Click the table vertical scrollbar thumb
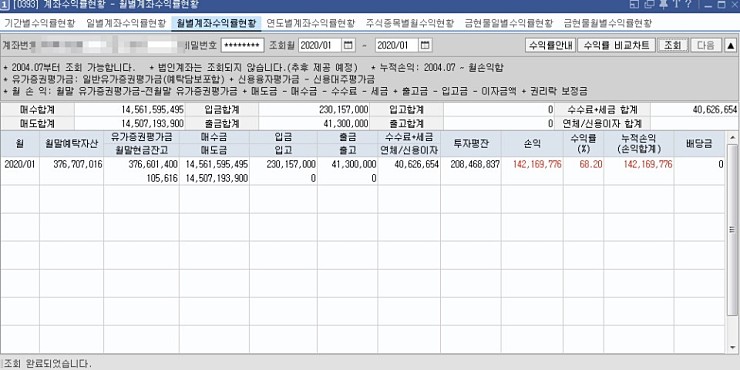This screenshot has width=740, height=370. point(732,230)
